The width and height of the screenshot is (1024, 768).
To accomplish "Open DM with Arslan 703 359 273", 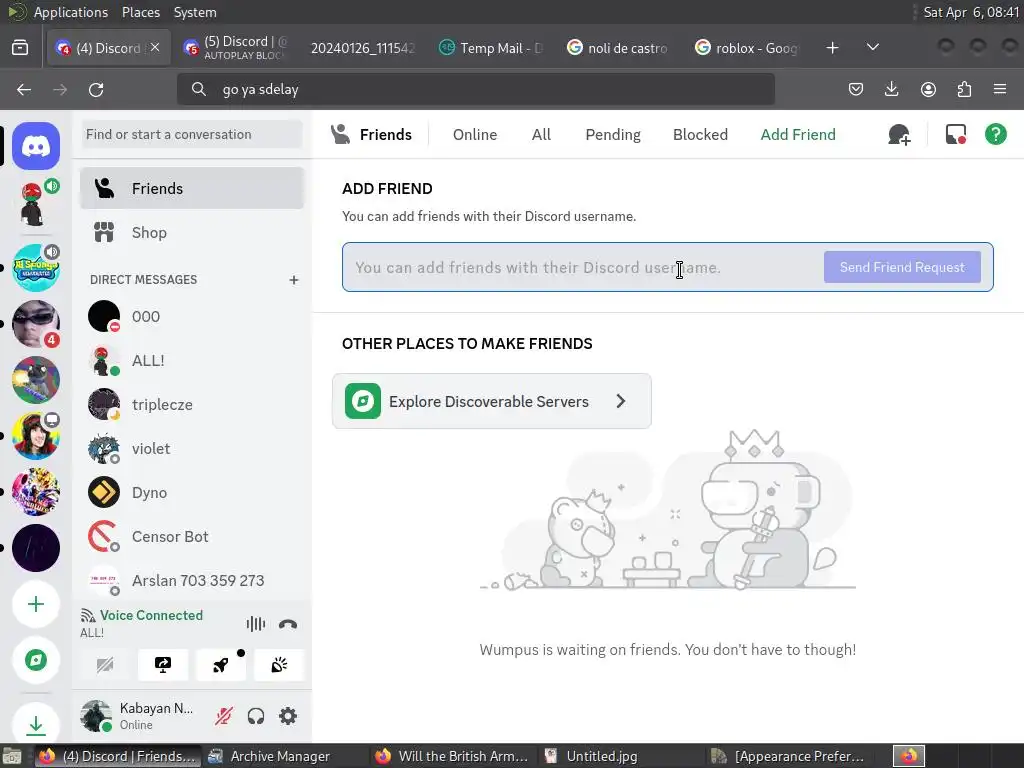I will point(192,581).
